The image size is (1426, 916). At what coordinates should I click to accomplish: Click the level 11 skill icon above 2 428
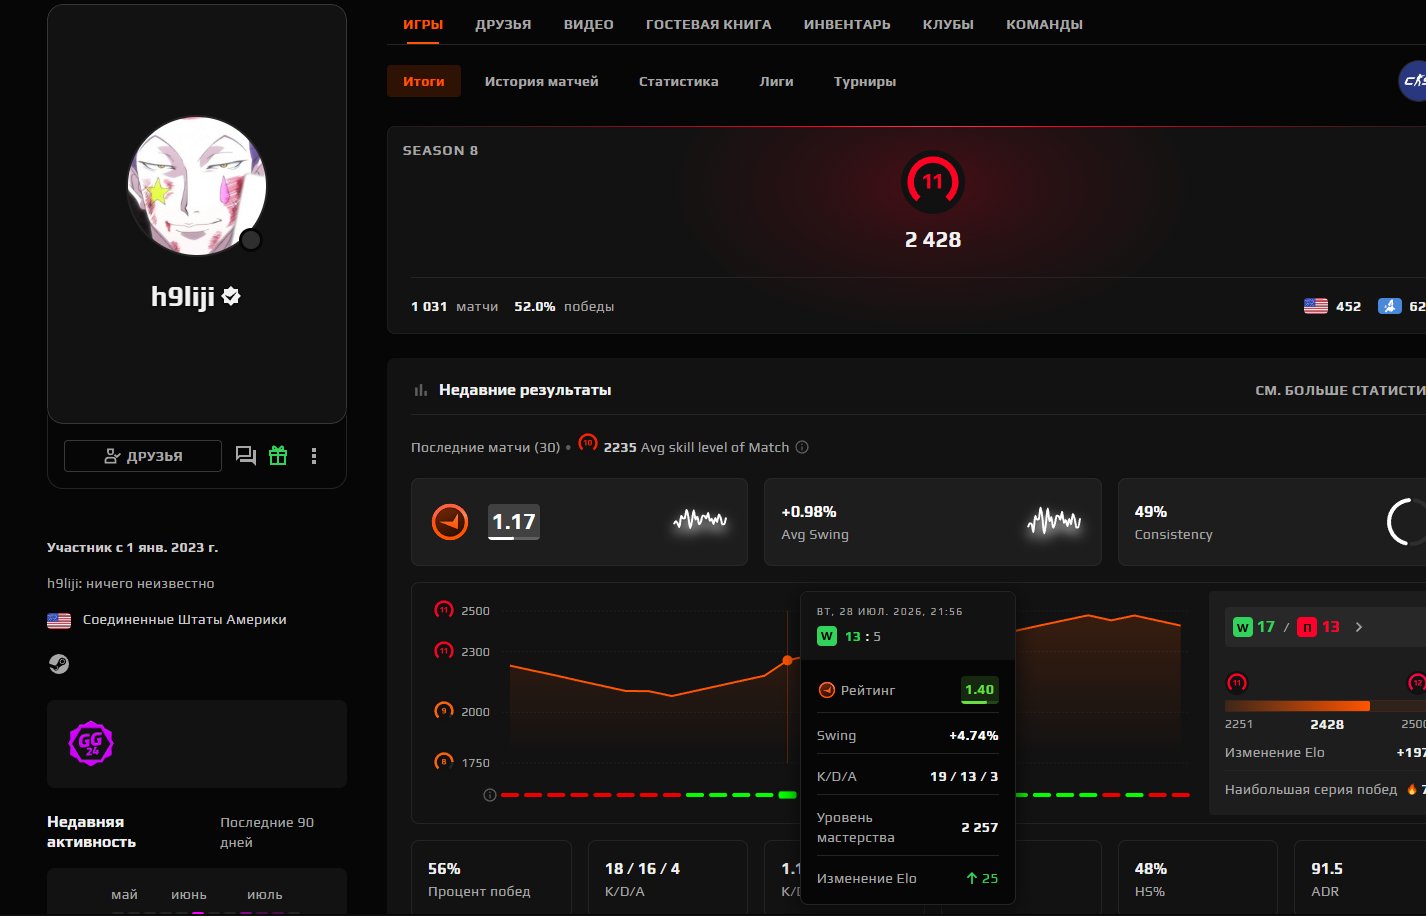click(933, 182)
